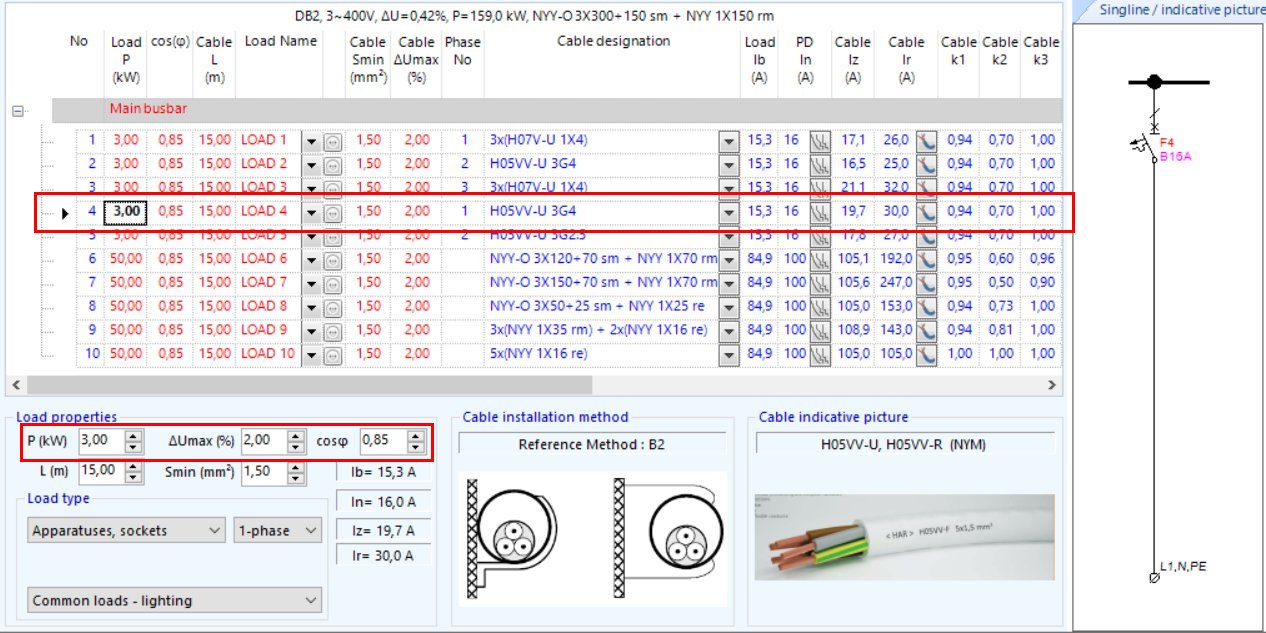Image resolution: width=1266 pixels, height=633 pixels.
Task: Click the cable icon next to Ir value 26,0
Action: coord(926,139)
